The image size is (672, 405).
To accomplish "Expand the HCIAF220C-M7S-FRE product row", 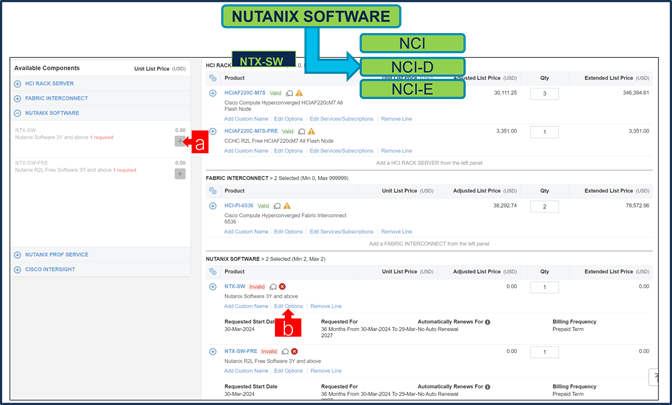I will point(213,132).
